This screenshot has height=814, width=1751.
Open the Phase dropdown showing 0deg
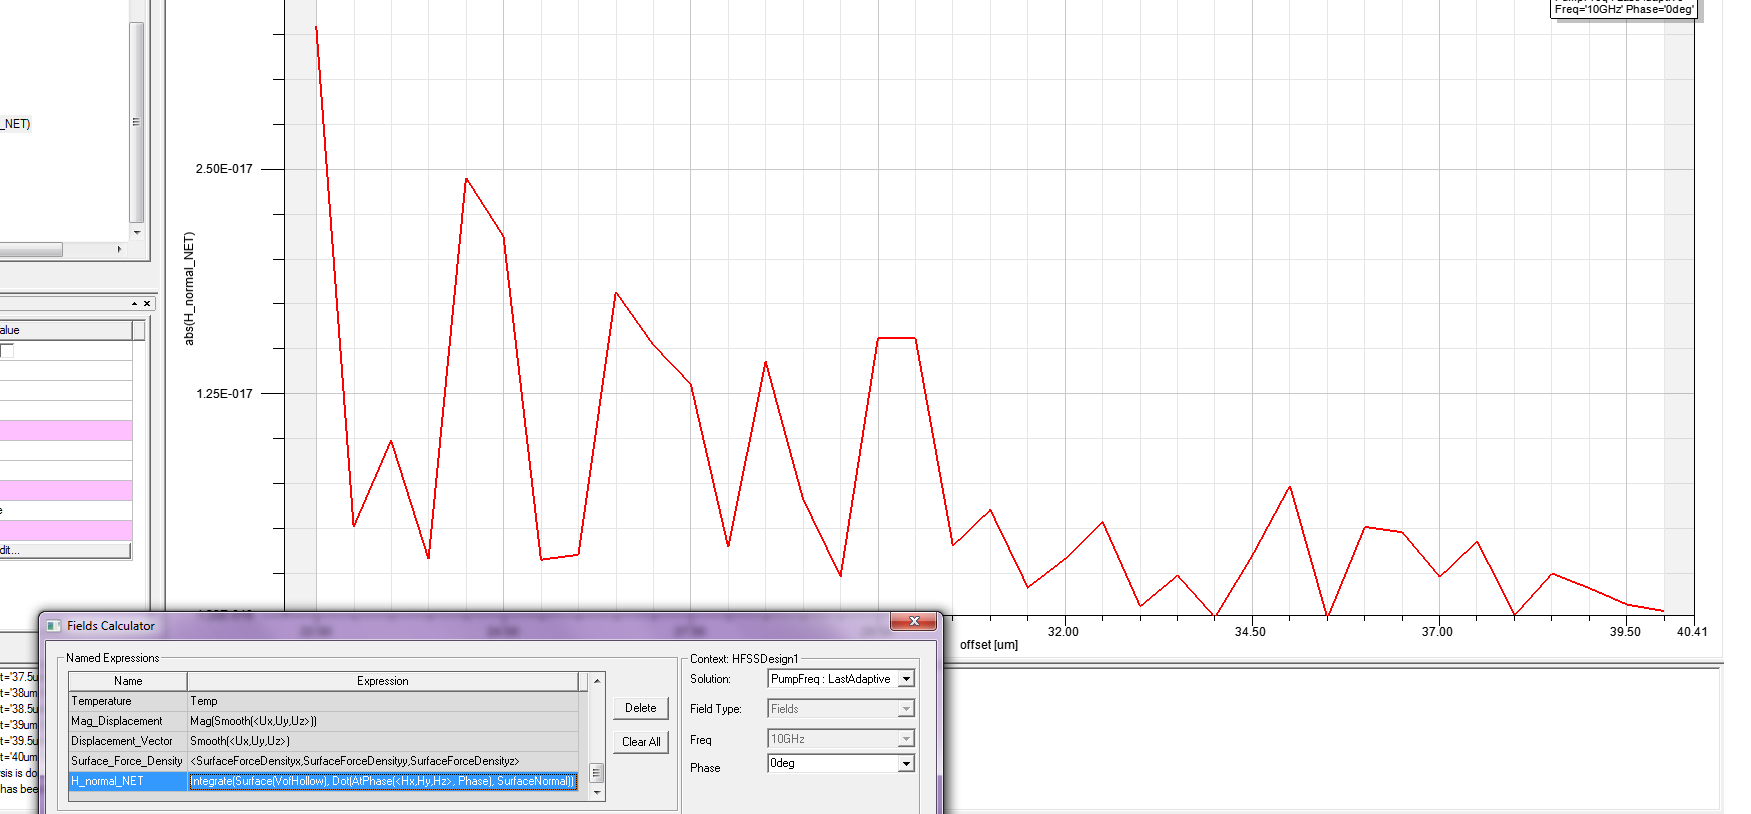tap(906, 763)
